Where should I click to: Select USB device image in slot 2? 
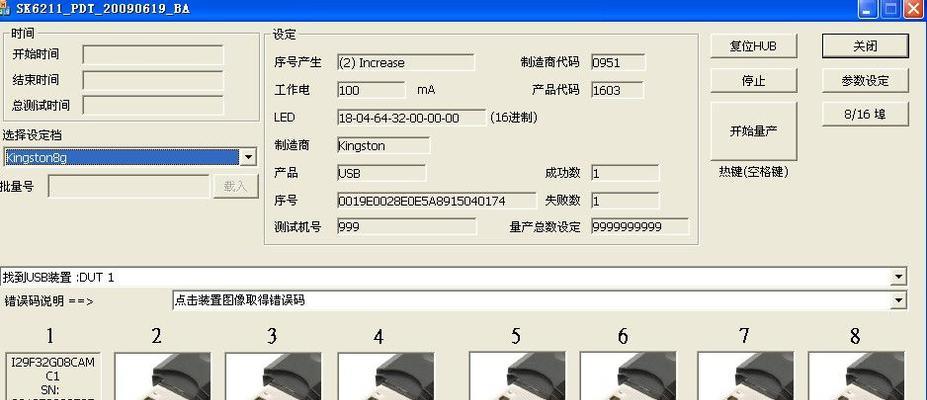(162, 376)
